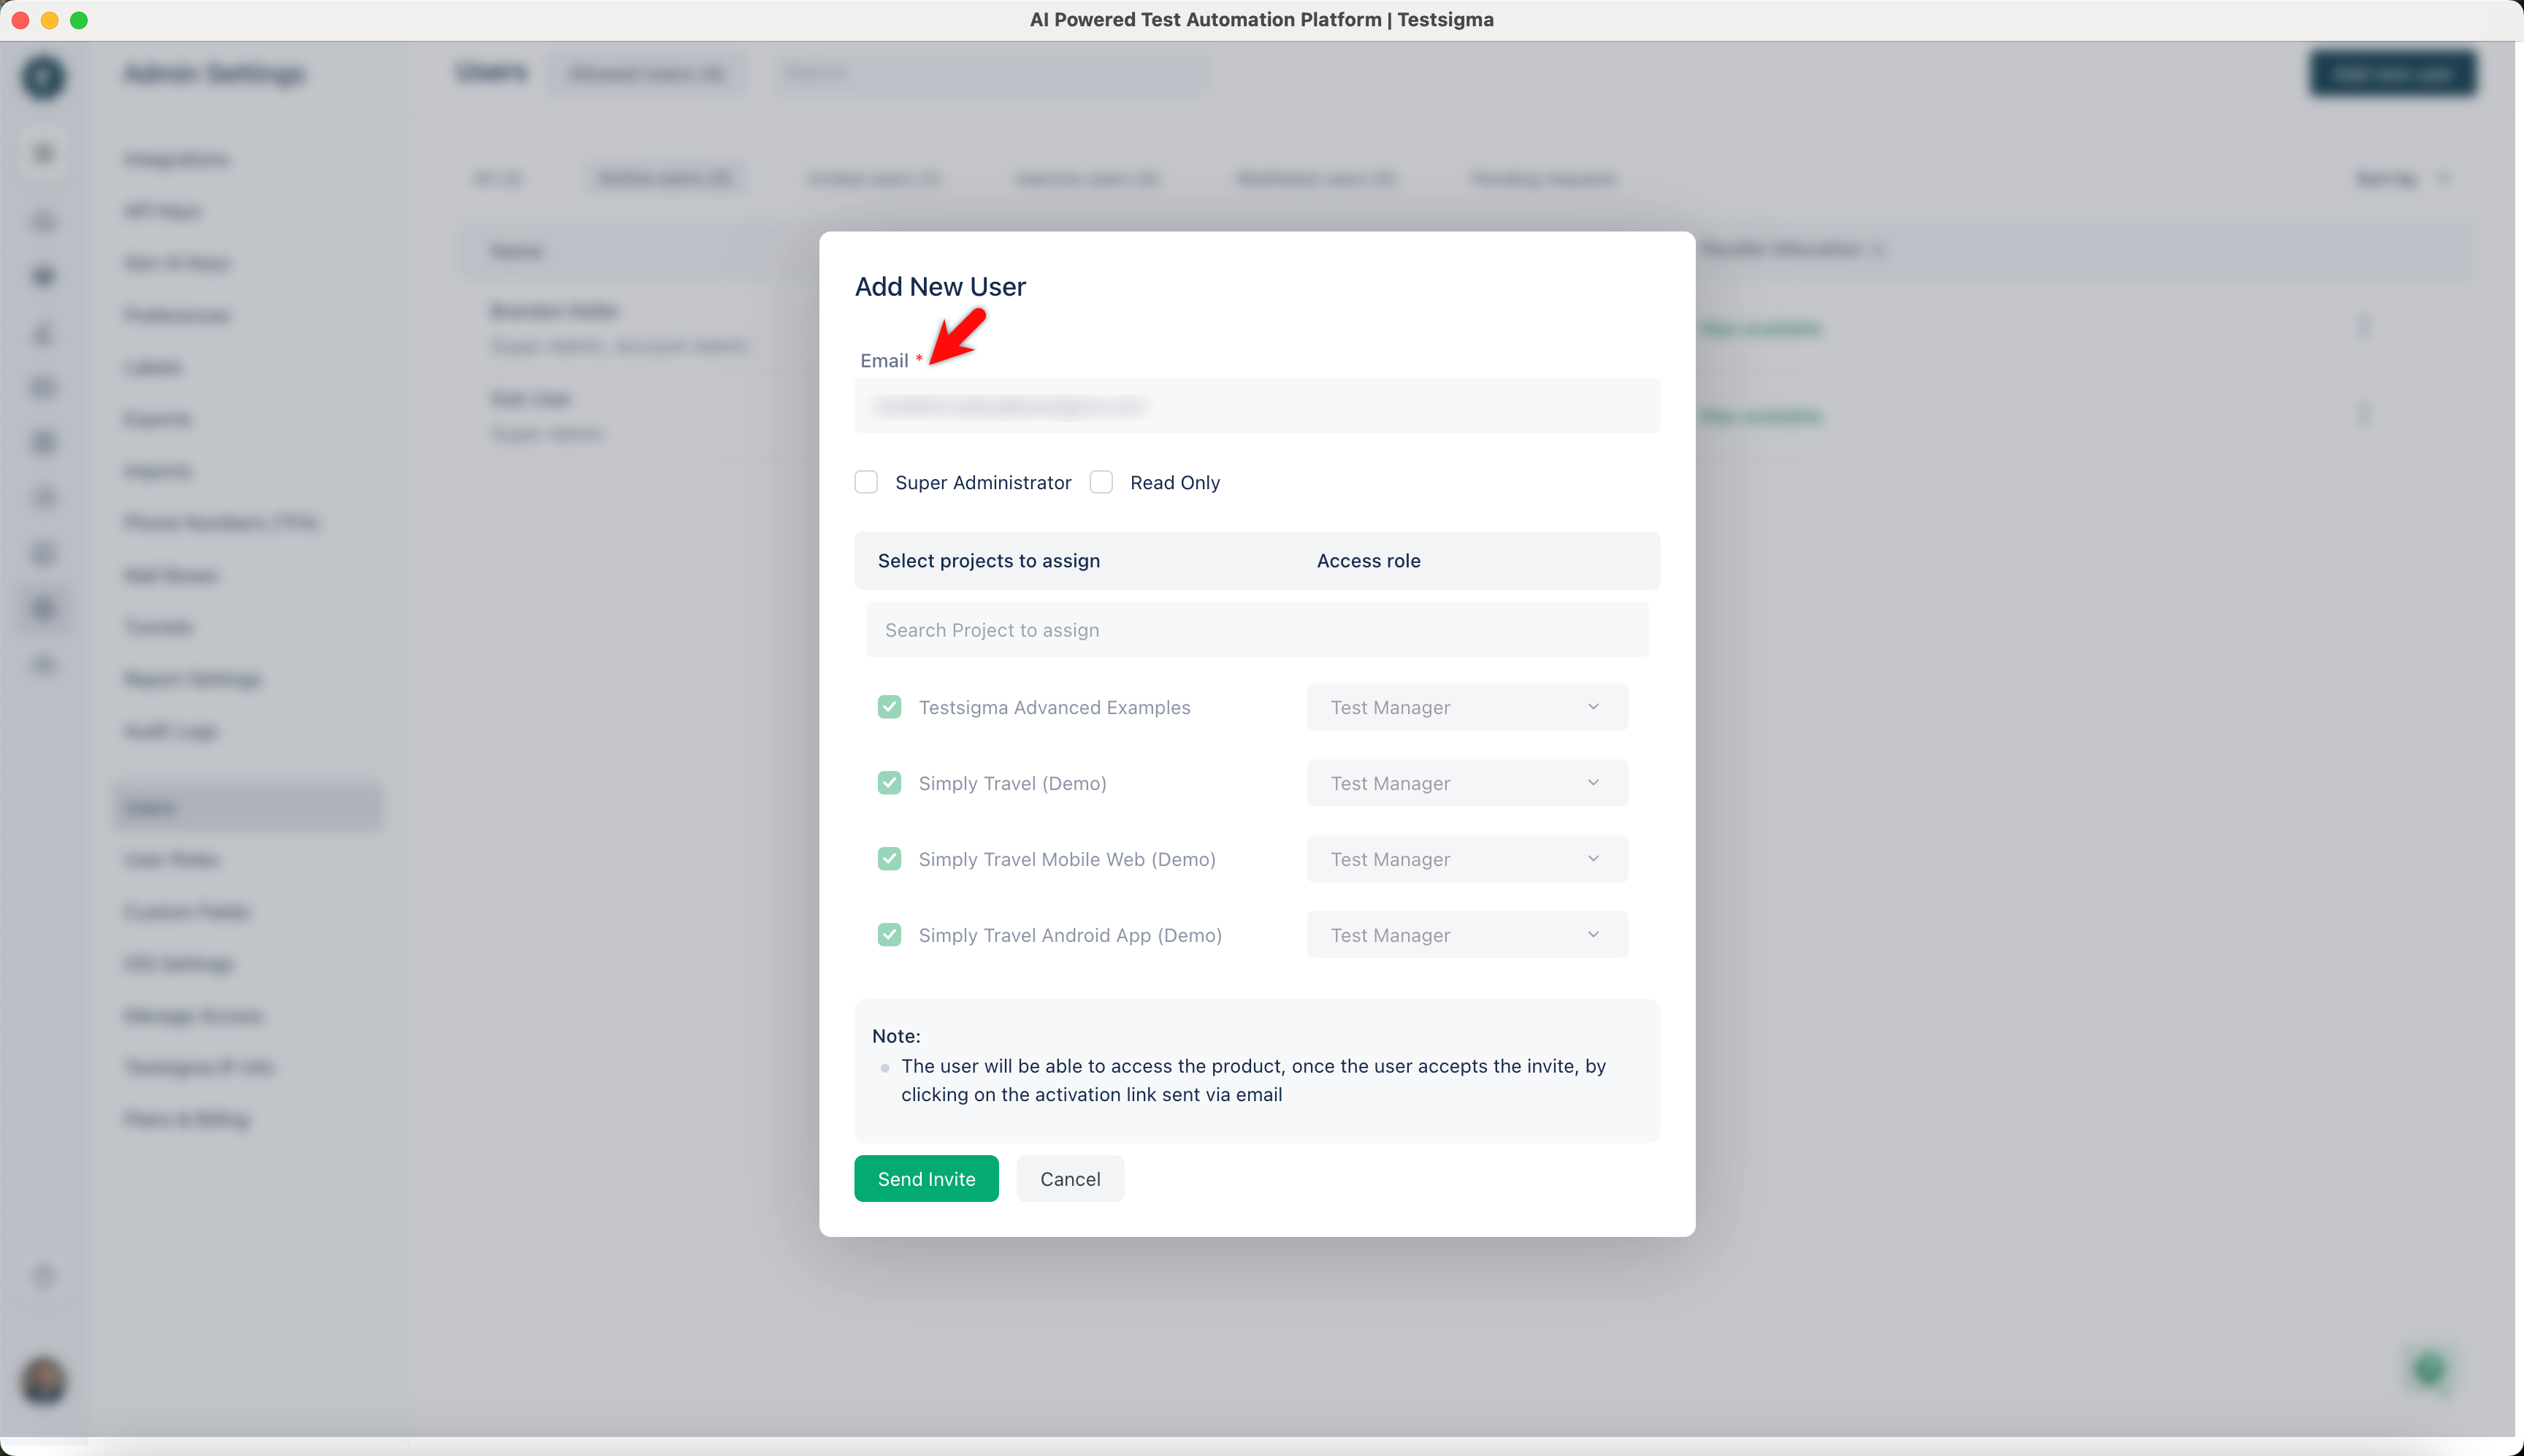Open the access role dropdown for Testsigma Advanced Examples
2524x1456 pixels.
pos(1467,707)
